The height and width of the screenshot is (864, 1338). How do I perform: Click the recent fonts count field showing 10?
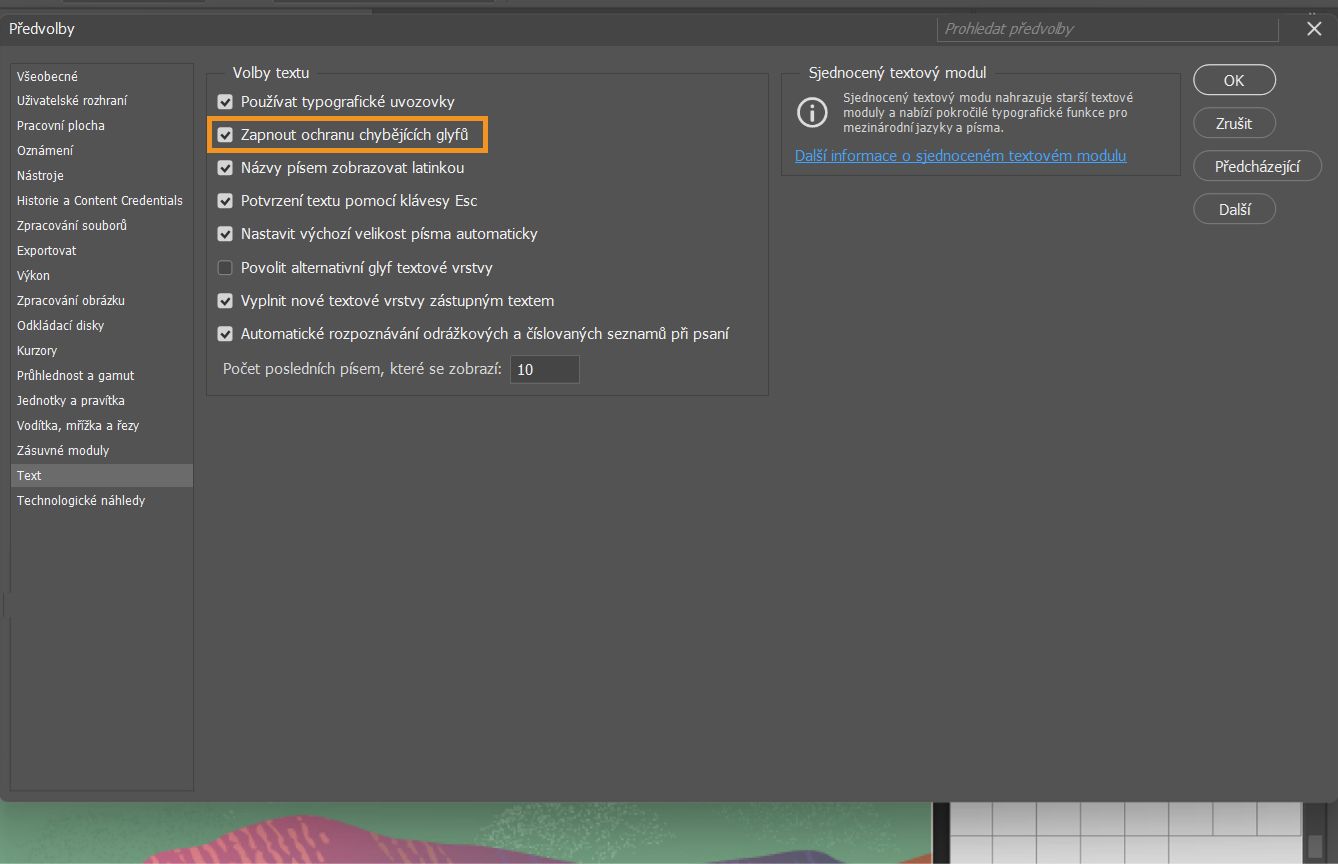click(x=544, y=370)
